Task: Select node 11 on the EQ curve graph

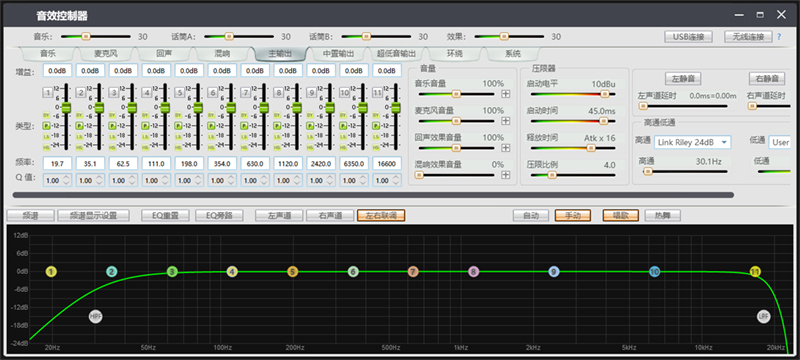Action: [x=755, y=272]
